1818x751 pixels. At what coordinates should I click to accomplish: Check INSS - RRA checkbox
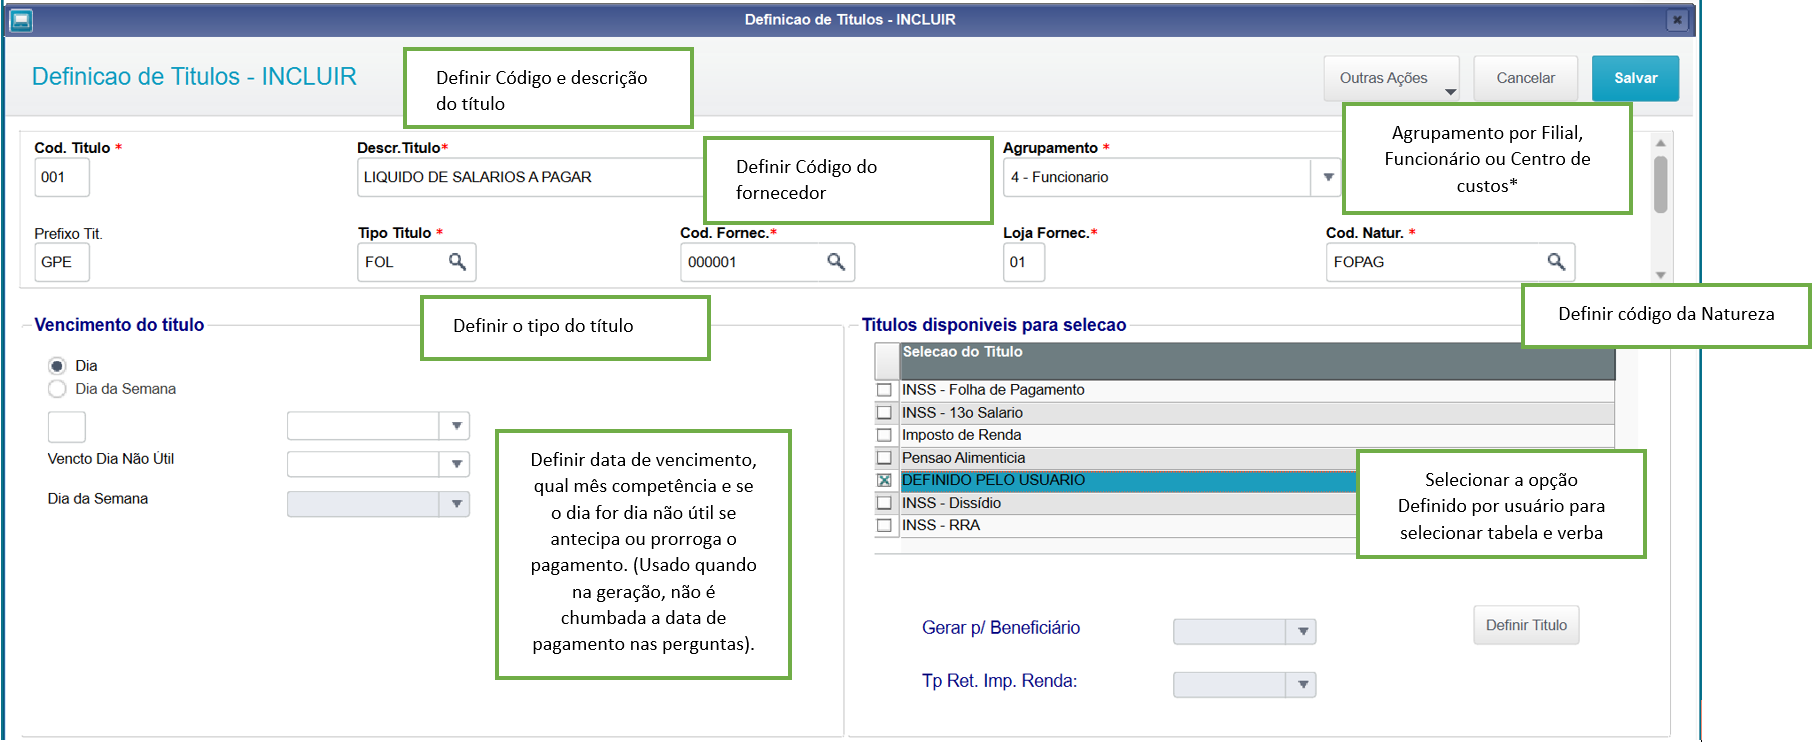[884, 525]
